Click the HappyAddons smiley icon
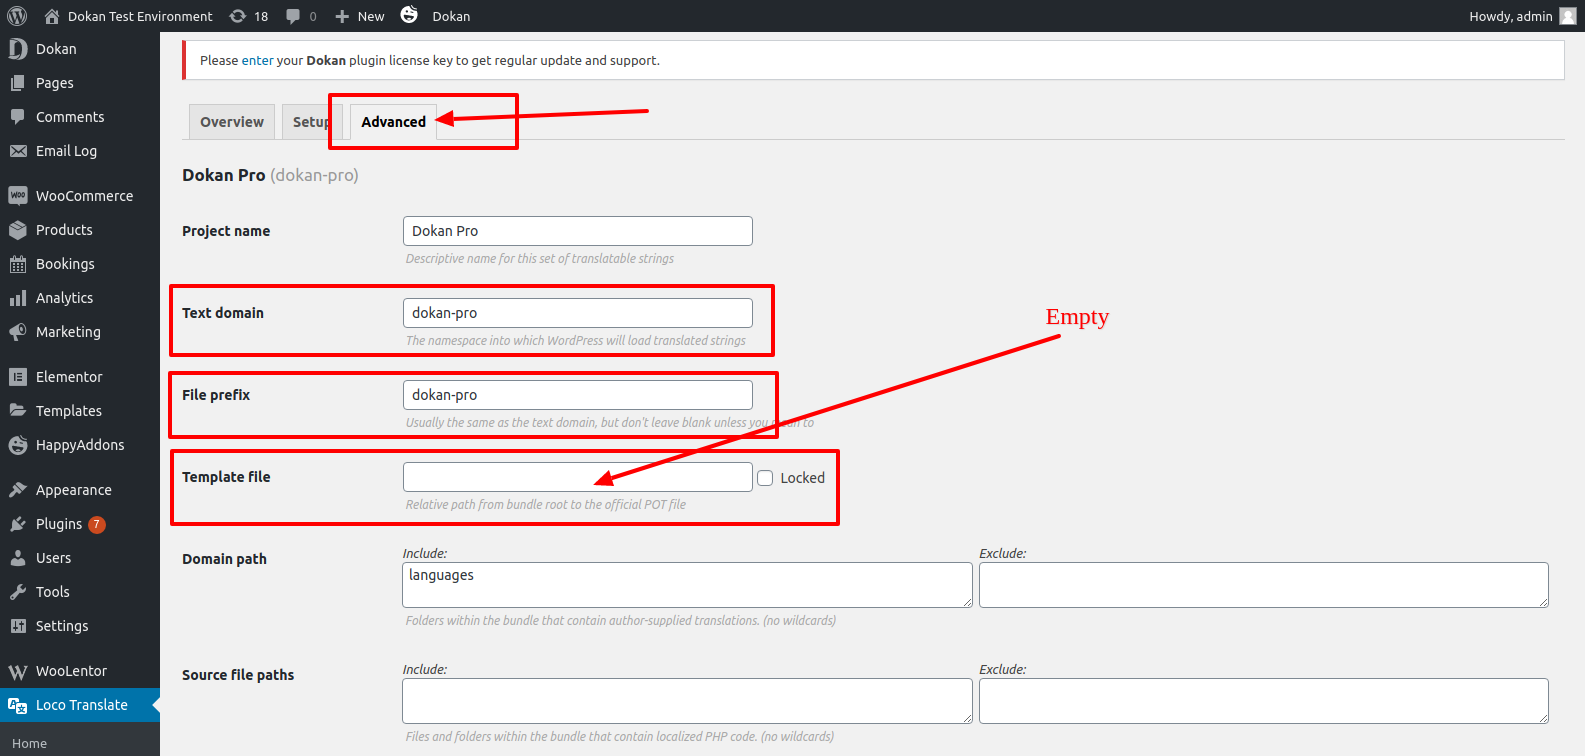The height and width of the screenshot is (756, 1585). click(x=18, y=445)
